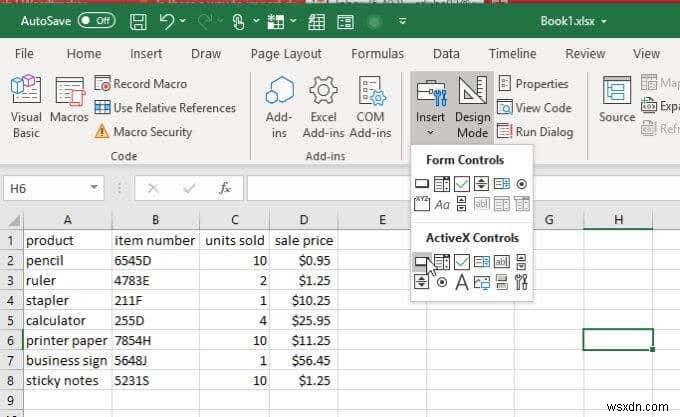This screenshot has width=680, height=417.
Task: Toggle Design Mode
Action: (x=473, y=107)
